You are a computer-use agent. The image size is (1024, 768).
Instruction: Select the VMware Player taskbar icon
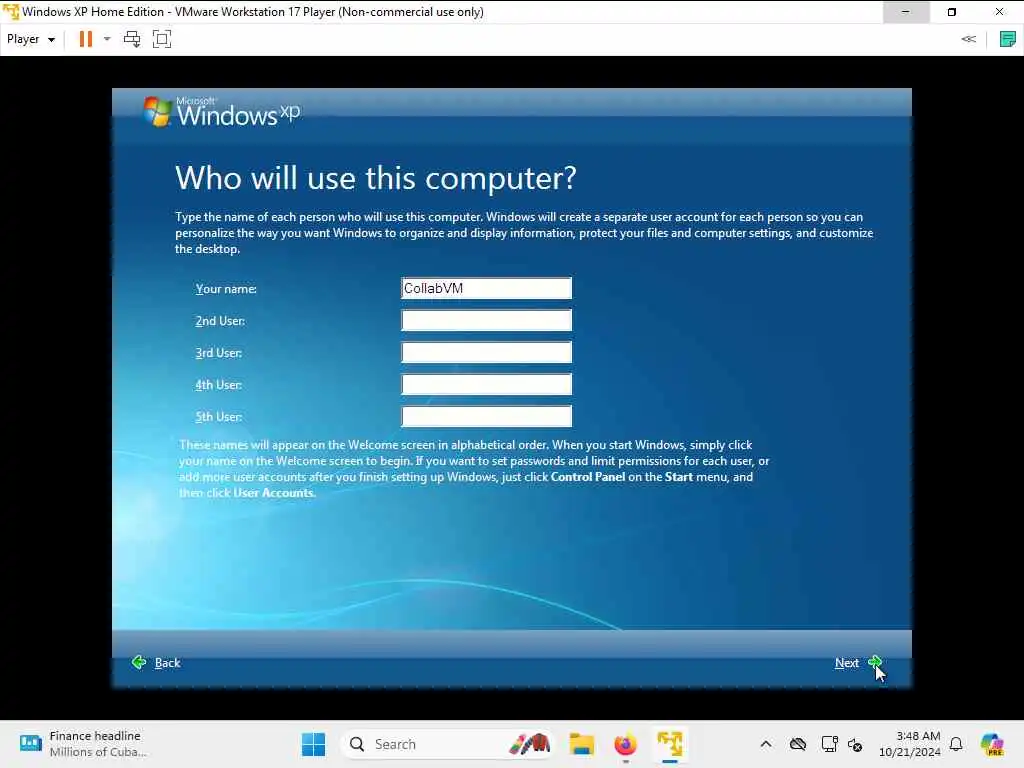(670, 744)
